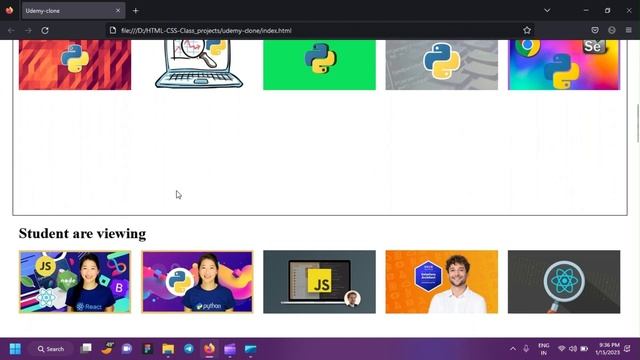Close the Udemy-clone tab

point(118,11)
